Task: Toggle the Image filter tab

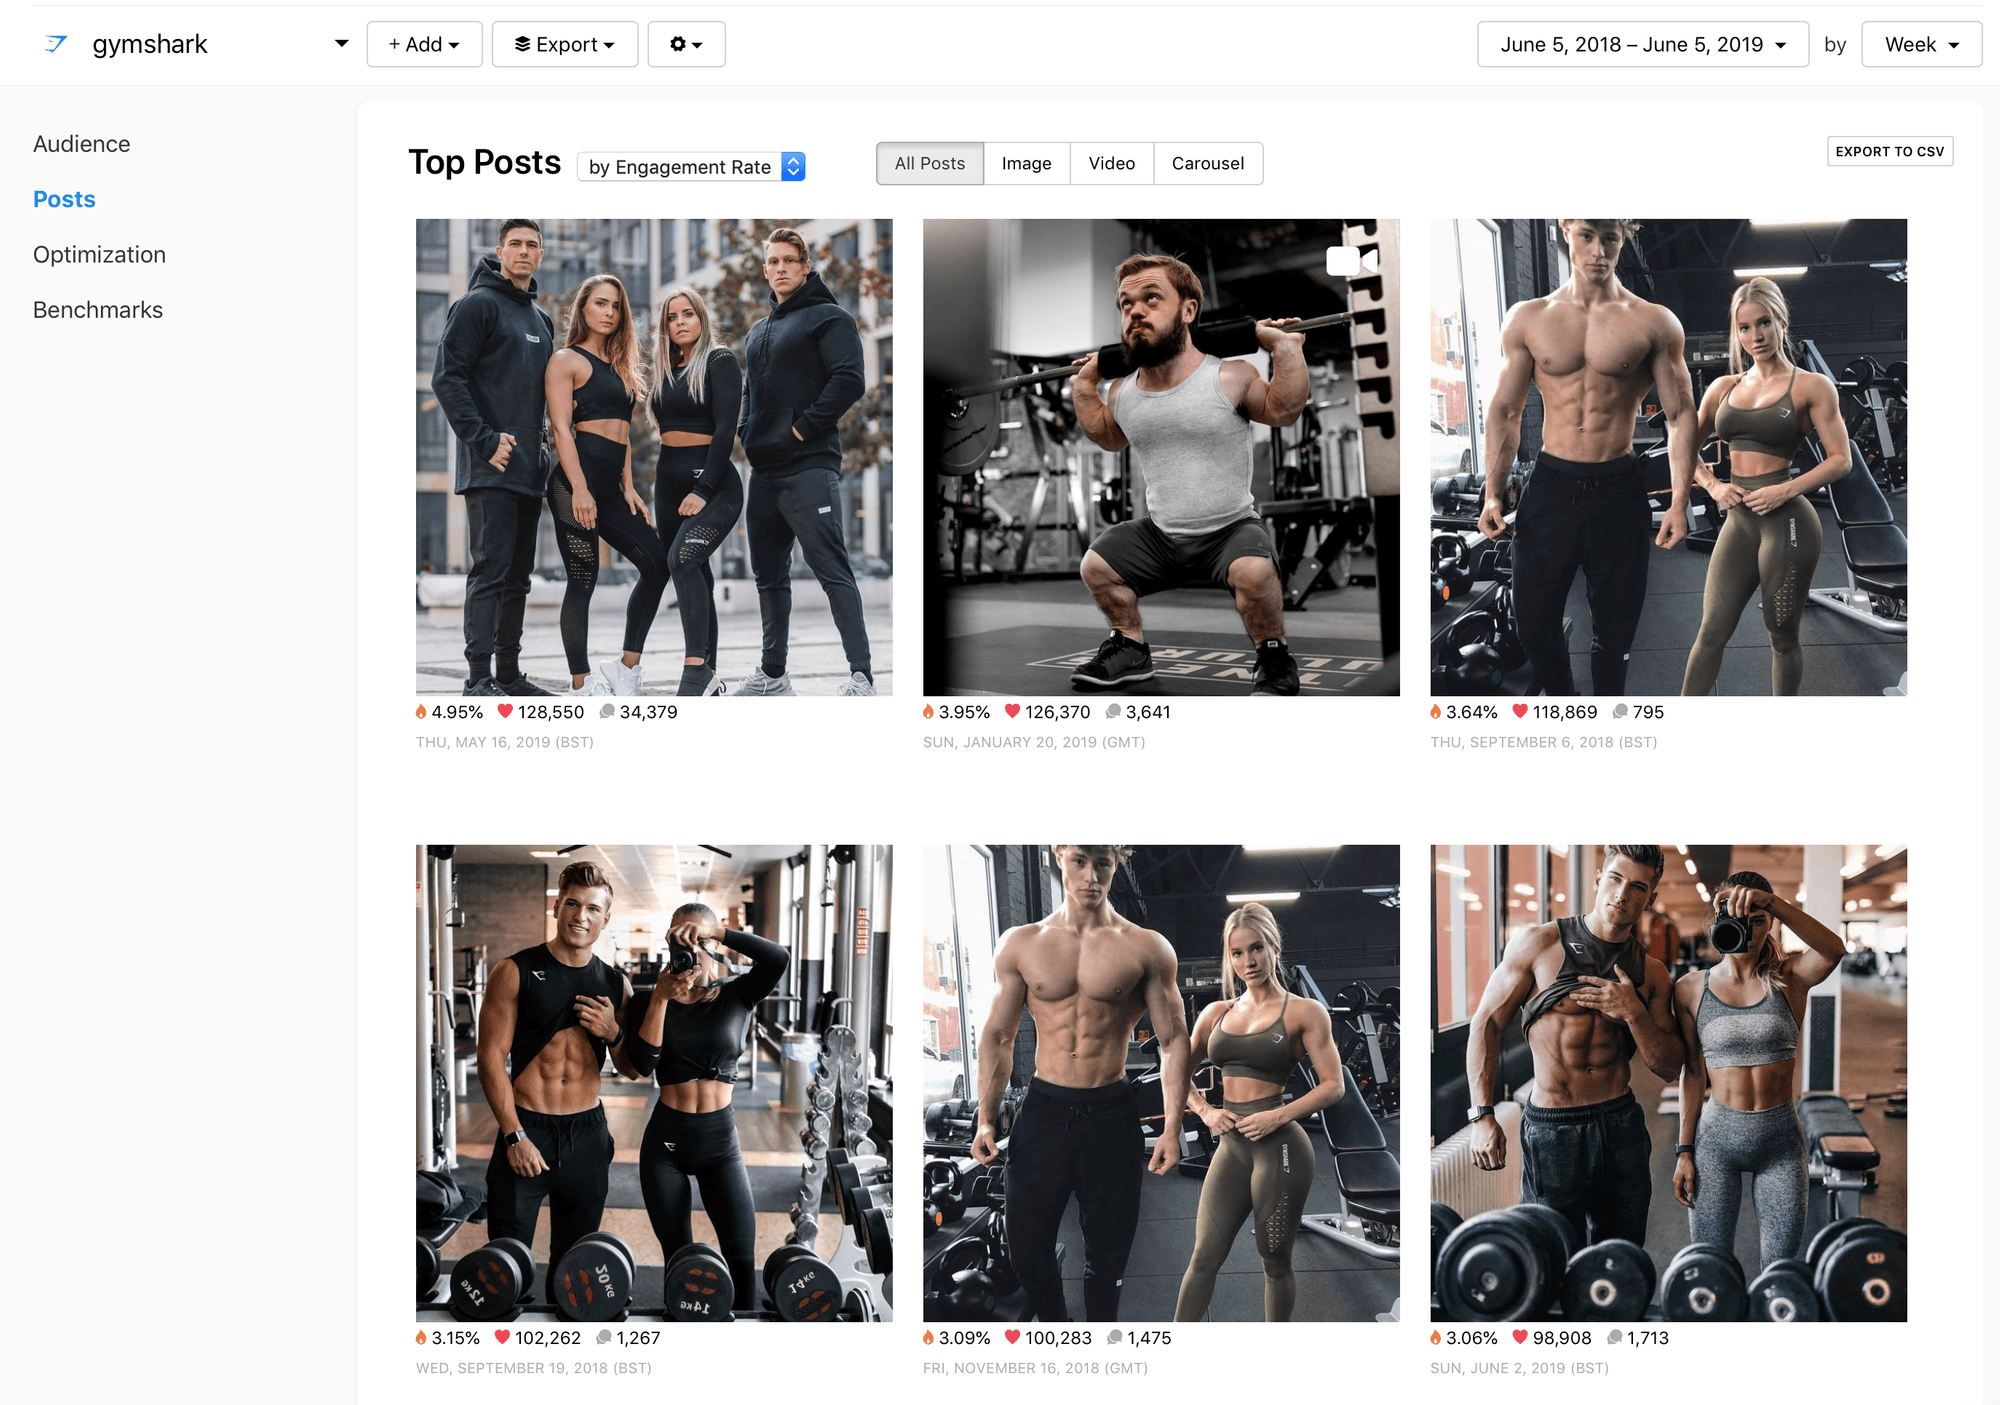Action: [x=1026, y=163]
